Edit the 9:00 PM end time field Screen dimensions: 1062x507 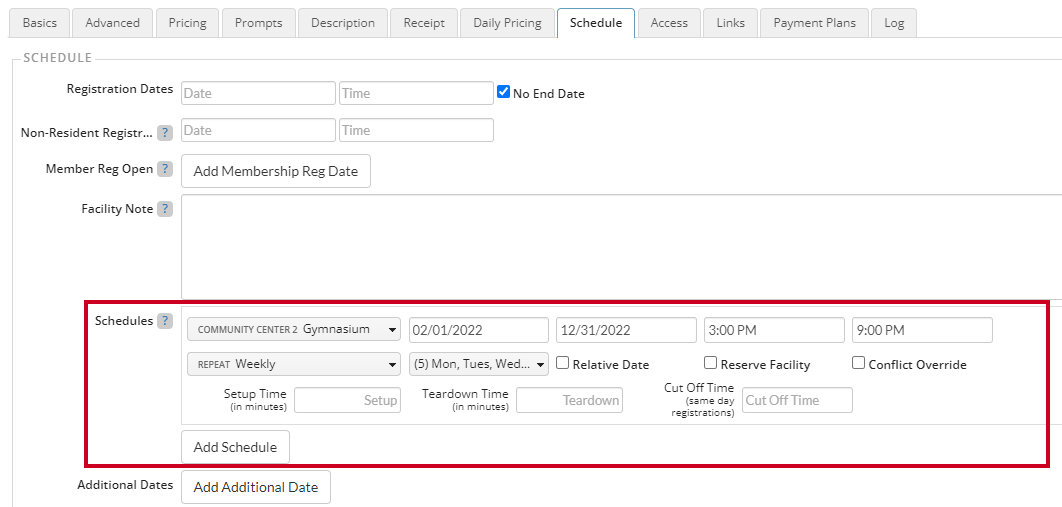click(922, 330)
